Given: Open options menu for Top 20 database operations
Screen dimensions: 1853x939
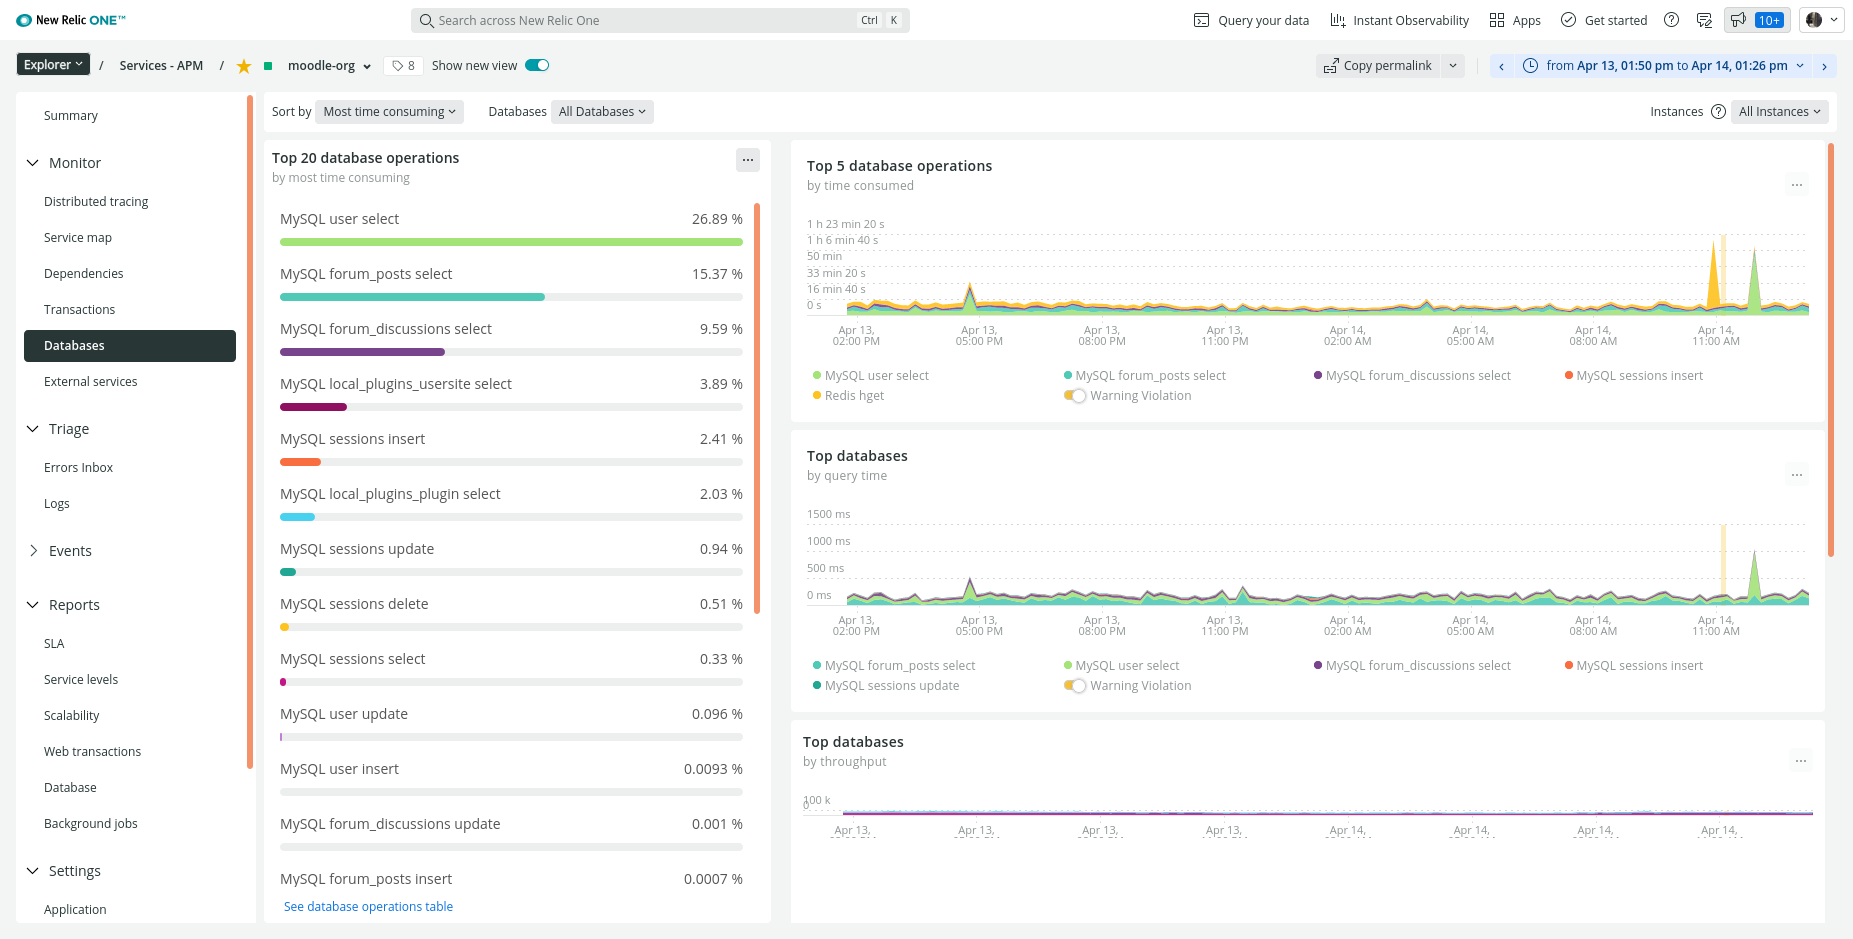Looking at the screenshot, I should [x=748, y=160].
